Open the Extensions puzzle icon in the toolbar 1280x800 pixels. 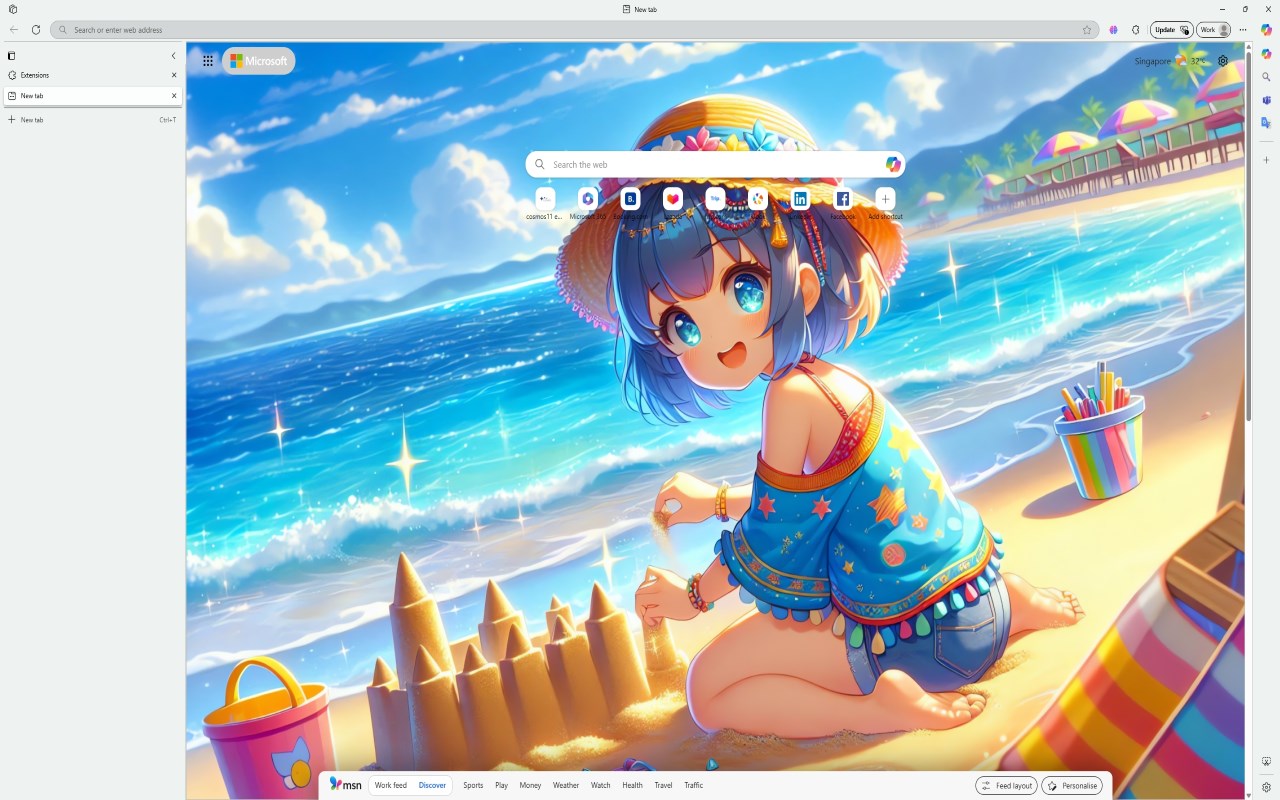pos(1136,30)
